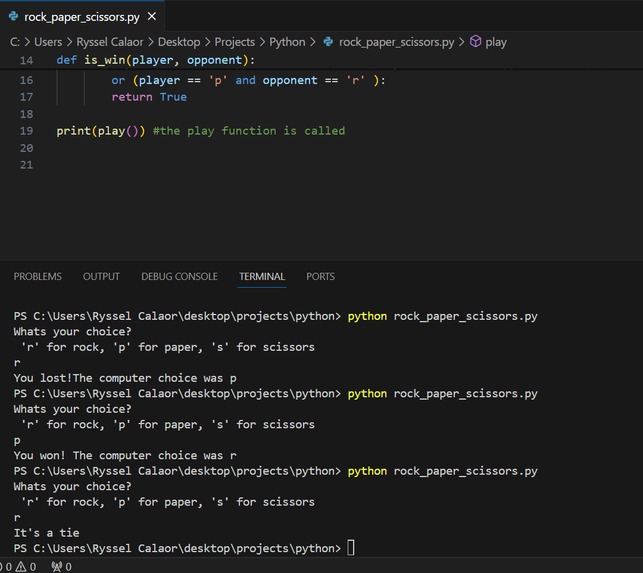Click the cube symbol icon beside play
This screenshot has height=573, width=643.
[x=475, y=41]
